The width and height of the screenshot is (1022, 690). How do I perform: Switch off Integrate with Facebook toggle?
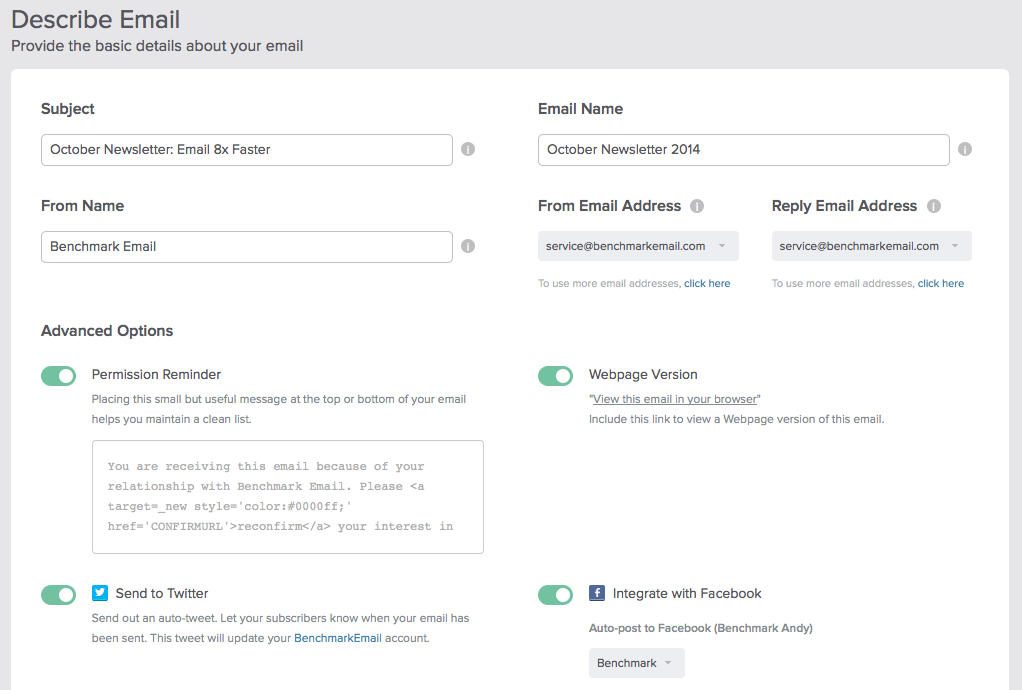tap(555, 595)
